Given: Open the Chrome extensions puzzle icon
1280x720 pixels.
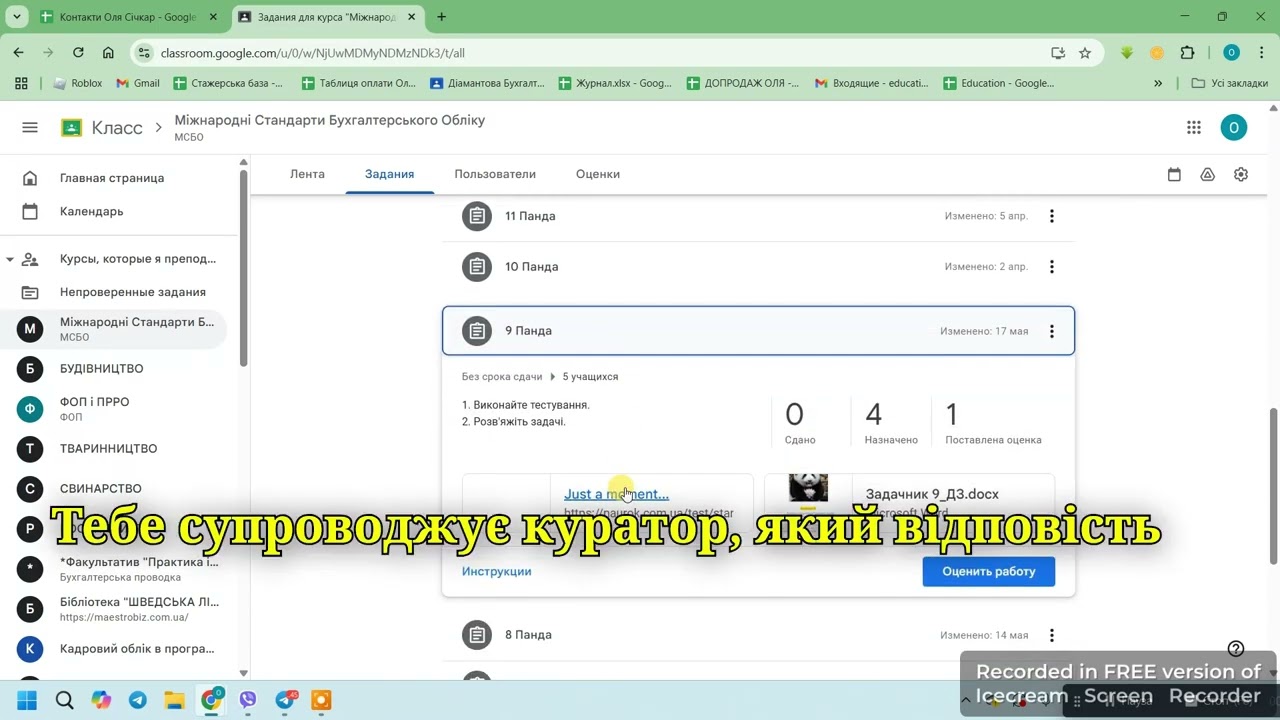Looking at the screenshot, I should click(x=1188, y=53).
